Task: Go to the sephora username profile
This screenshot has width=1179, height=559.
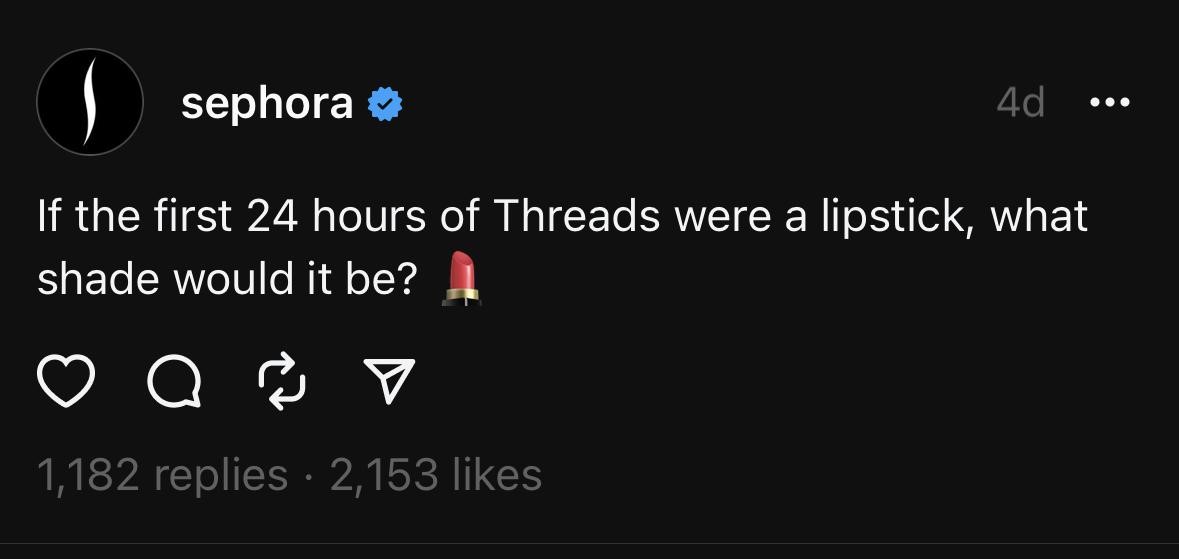Action: (x=267, y=102)
